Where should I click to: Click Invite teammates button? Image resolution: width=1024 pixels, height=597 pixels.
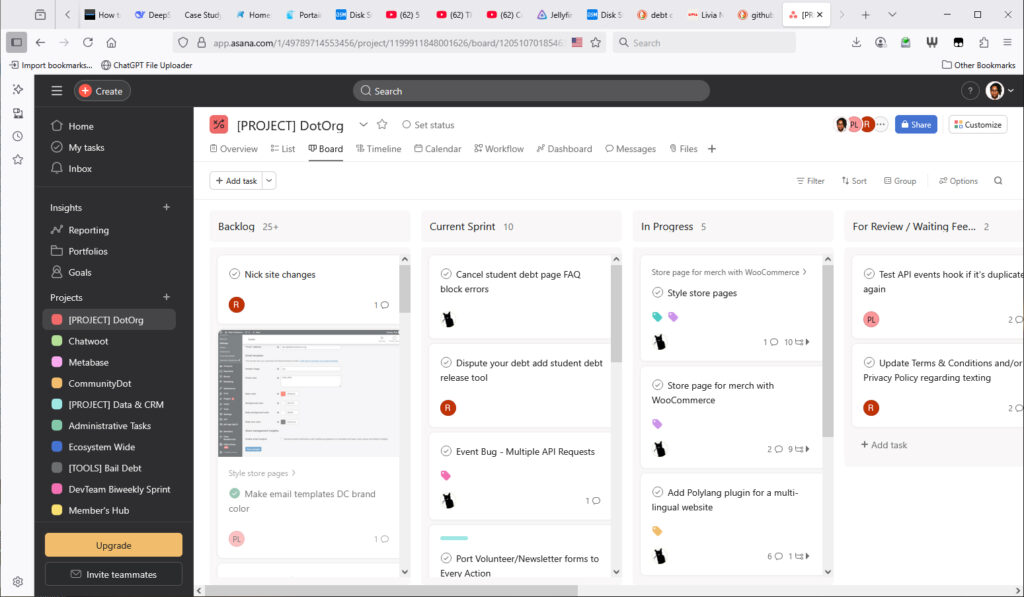click(x=114, y=574)
